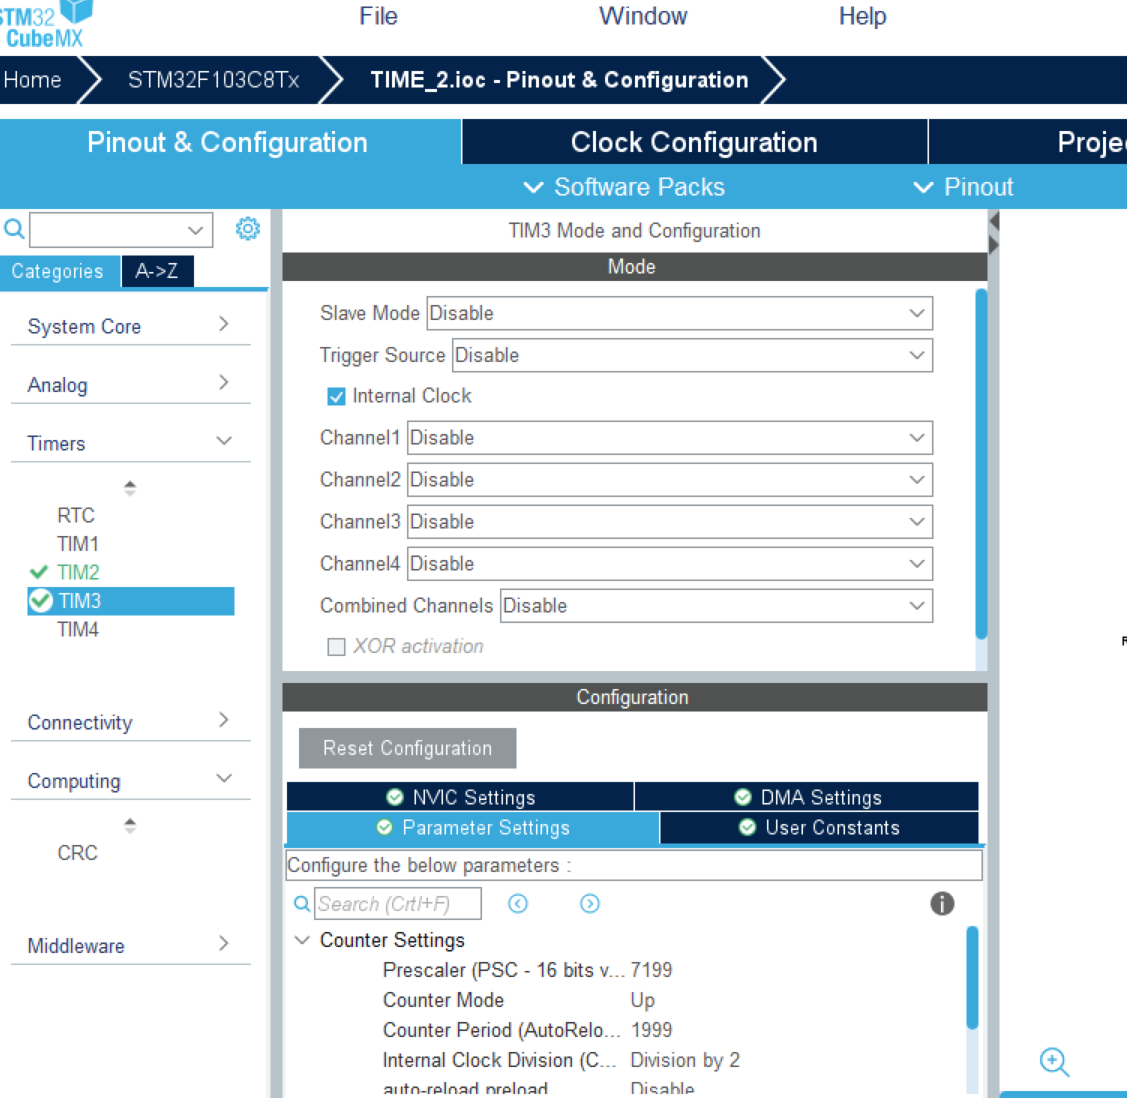Open the Pinout dropdown menu
Image resolution: width=1127 pixels, height=1098 pixels.
[x=963, y=187]
